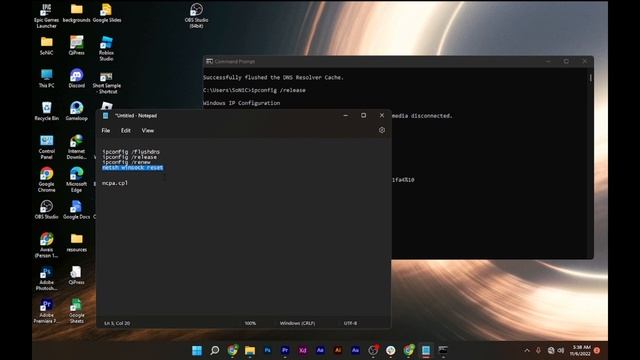Image resolution: width=640 pixels, height=360 pixels.
Task: Switch to OBS Studio in the taskbar
Action: (373, 350)
